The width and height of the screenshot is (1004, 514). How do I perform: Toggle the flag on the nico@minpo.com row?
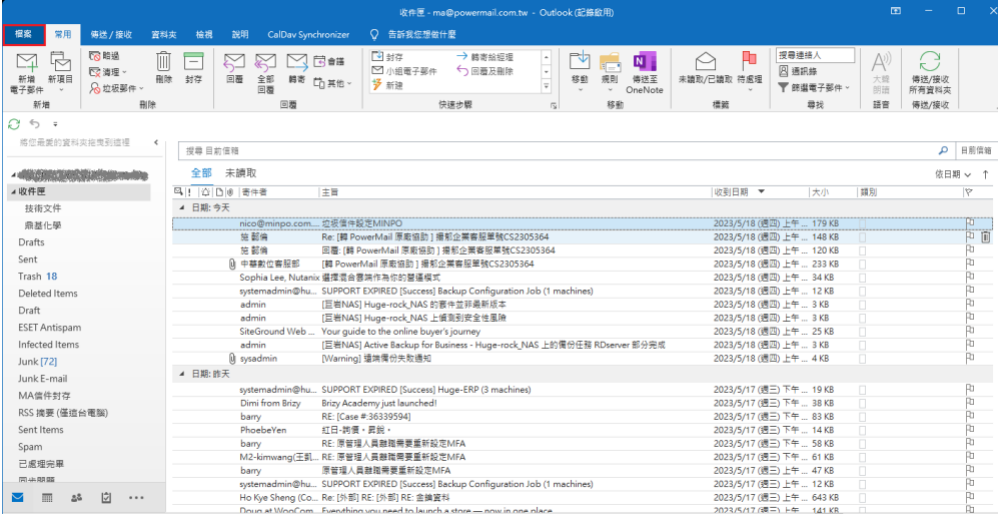969,223
